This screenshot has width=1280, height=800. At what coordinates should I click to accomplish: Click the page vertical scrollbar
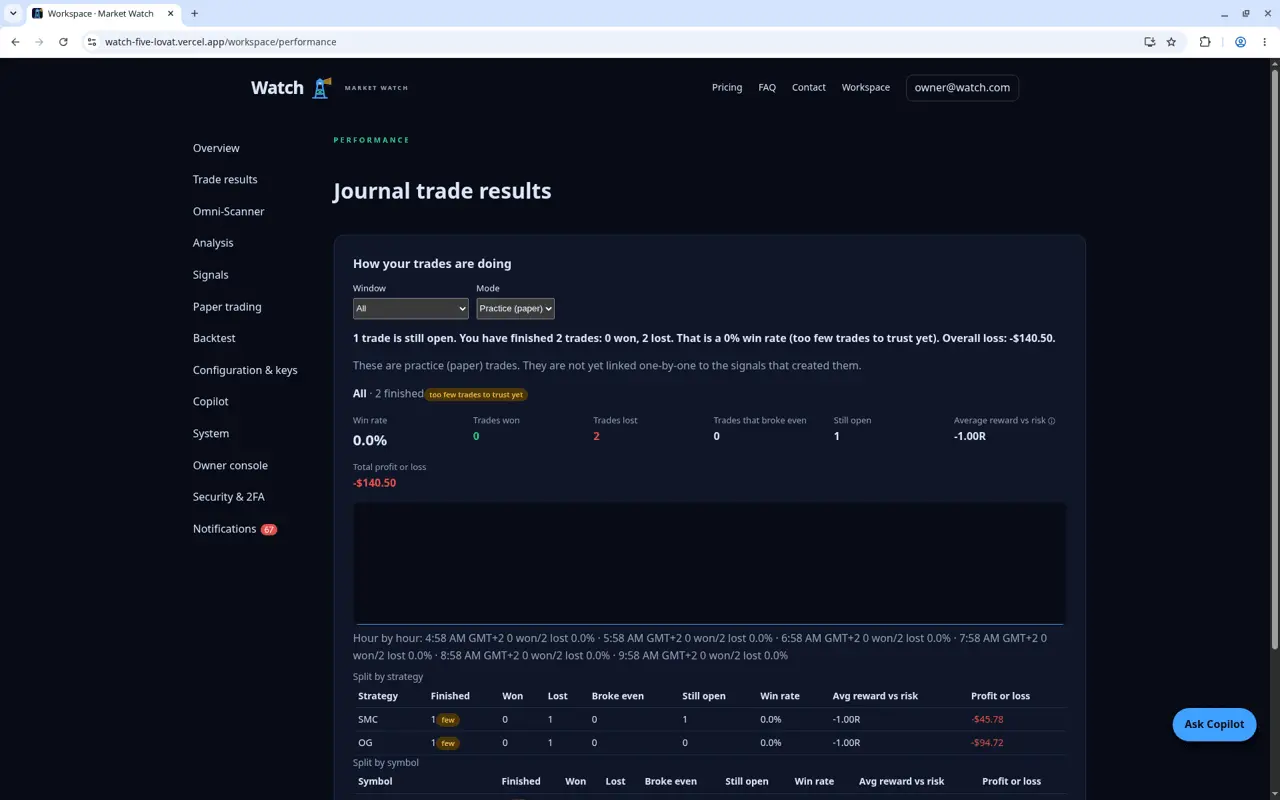click(x=1274, y=360)
